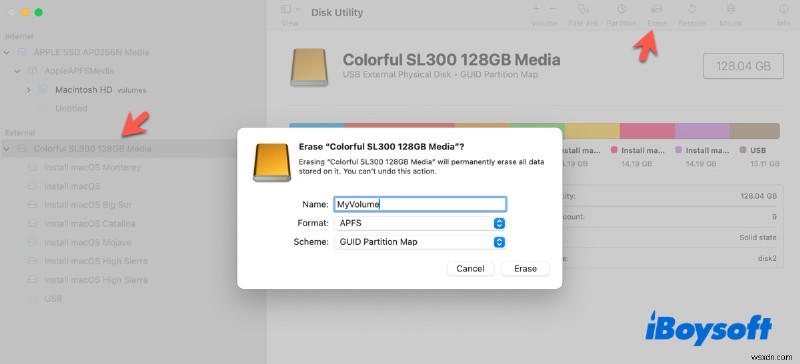Viewport: 800px width, 364px height.
Task: Confirm with the Erase button in dialog
Action: (x=526, y=269)
